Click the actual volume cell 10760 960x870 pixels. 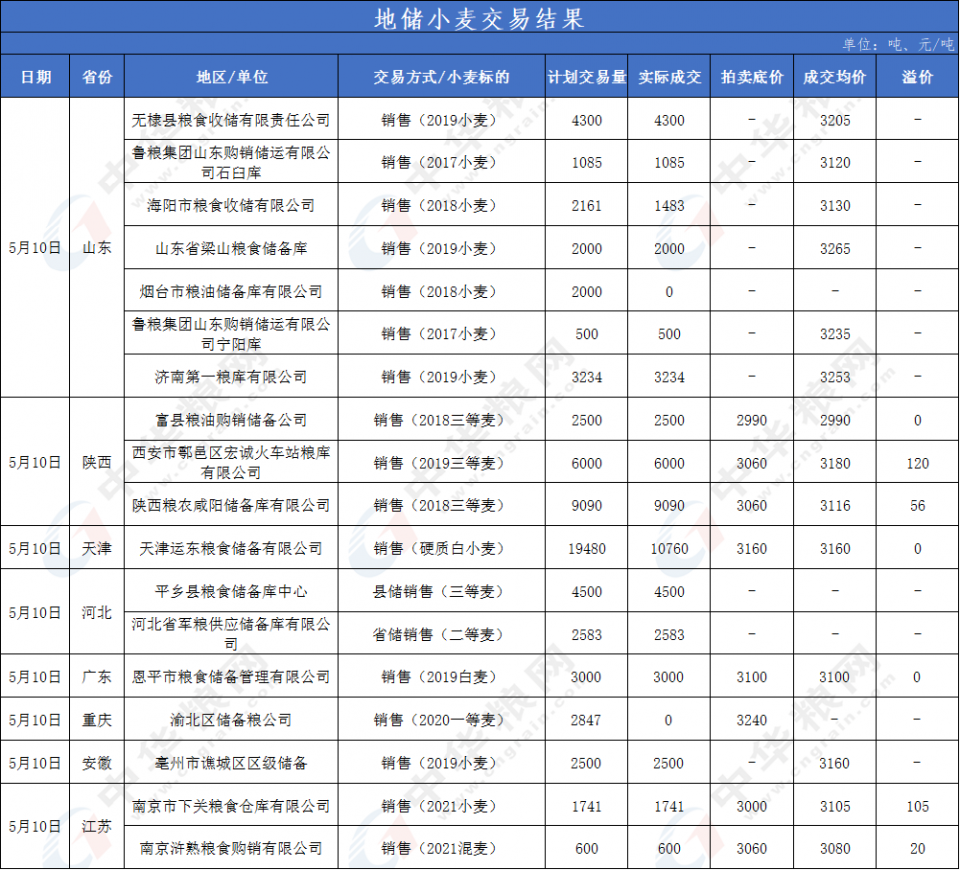pyautogui.click(x=669, y=548)
